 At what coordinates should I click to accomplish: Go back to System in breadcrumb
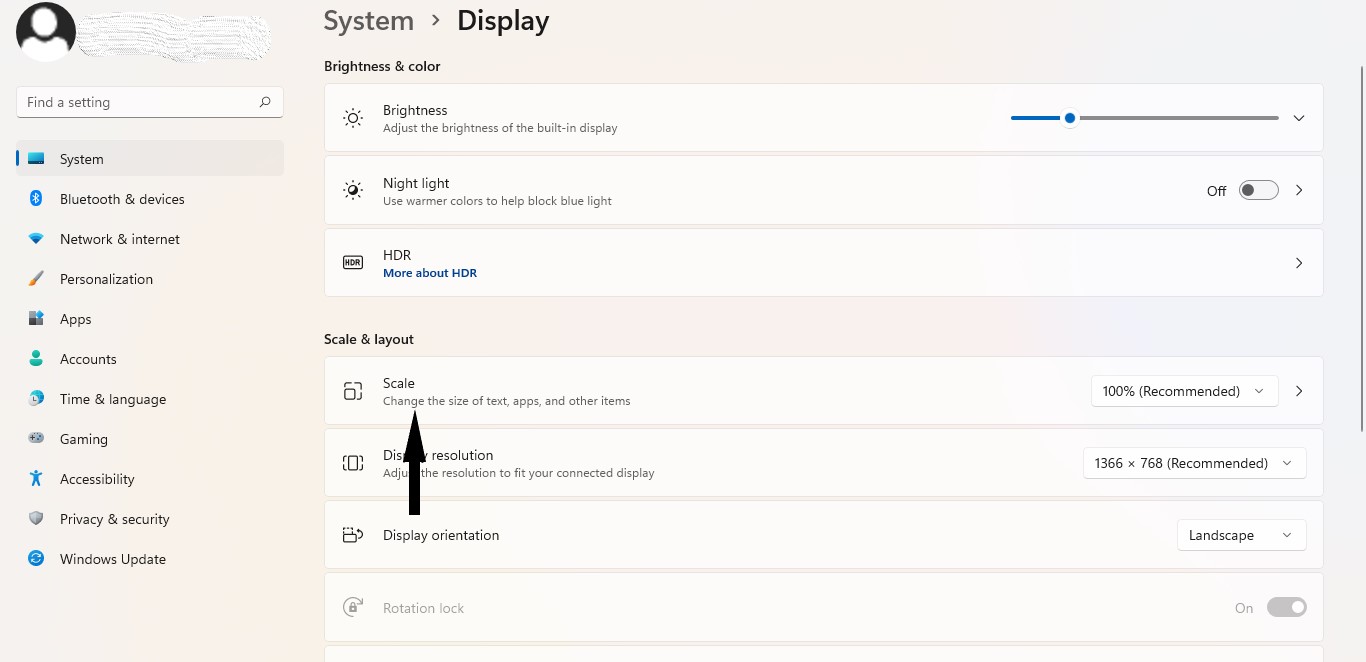[x=369, y=21]
